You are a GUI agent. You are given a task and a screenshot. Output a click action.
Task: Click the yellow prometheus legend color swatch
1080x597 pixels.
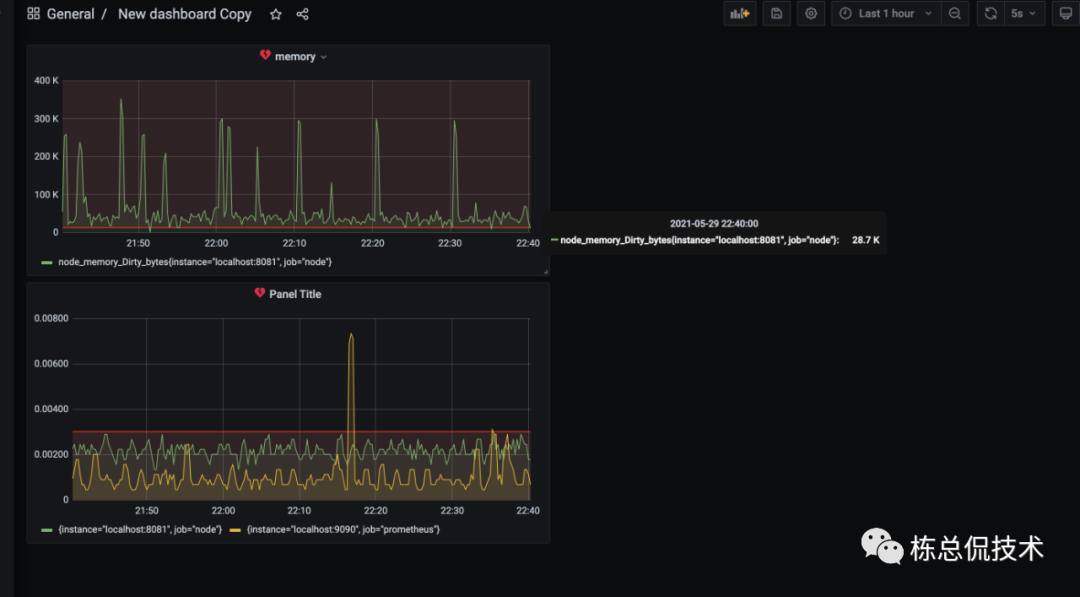point(235,530)
